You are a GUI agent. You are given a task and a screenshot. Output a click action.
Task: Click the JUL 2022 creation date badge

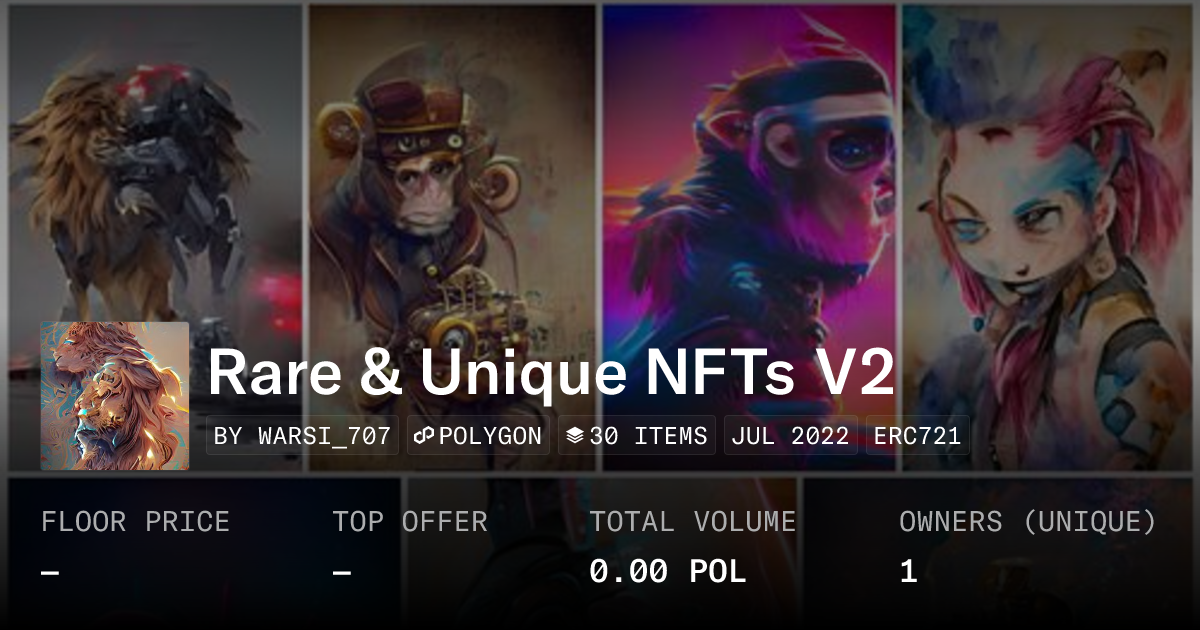791,436
